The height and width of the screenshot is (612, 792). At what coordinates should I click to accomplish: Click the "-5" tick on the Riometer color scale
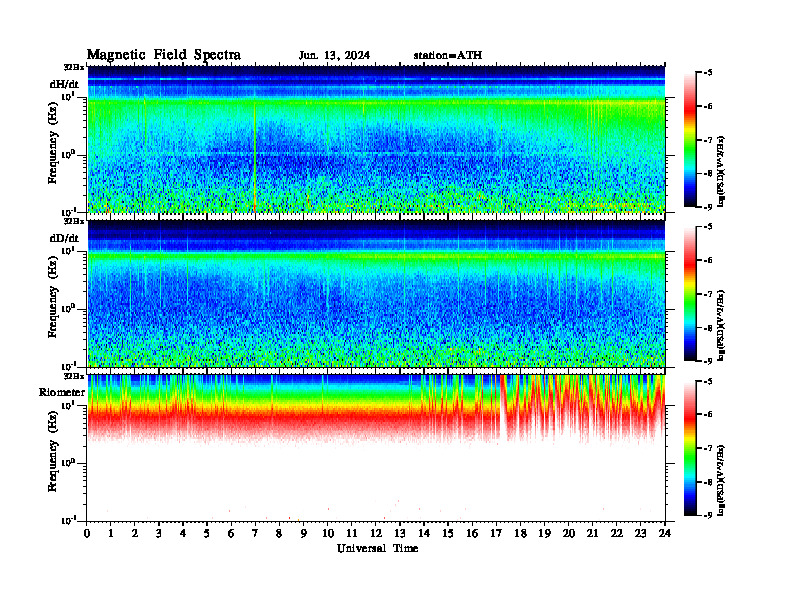708,381
